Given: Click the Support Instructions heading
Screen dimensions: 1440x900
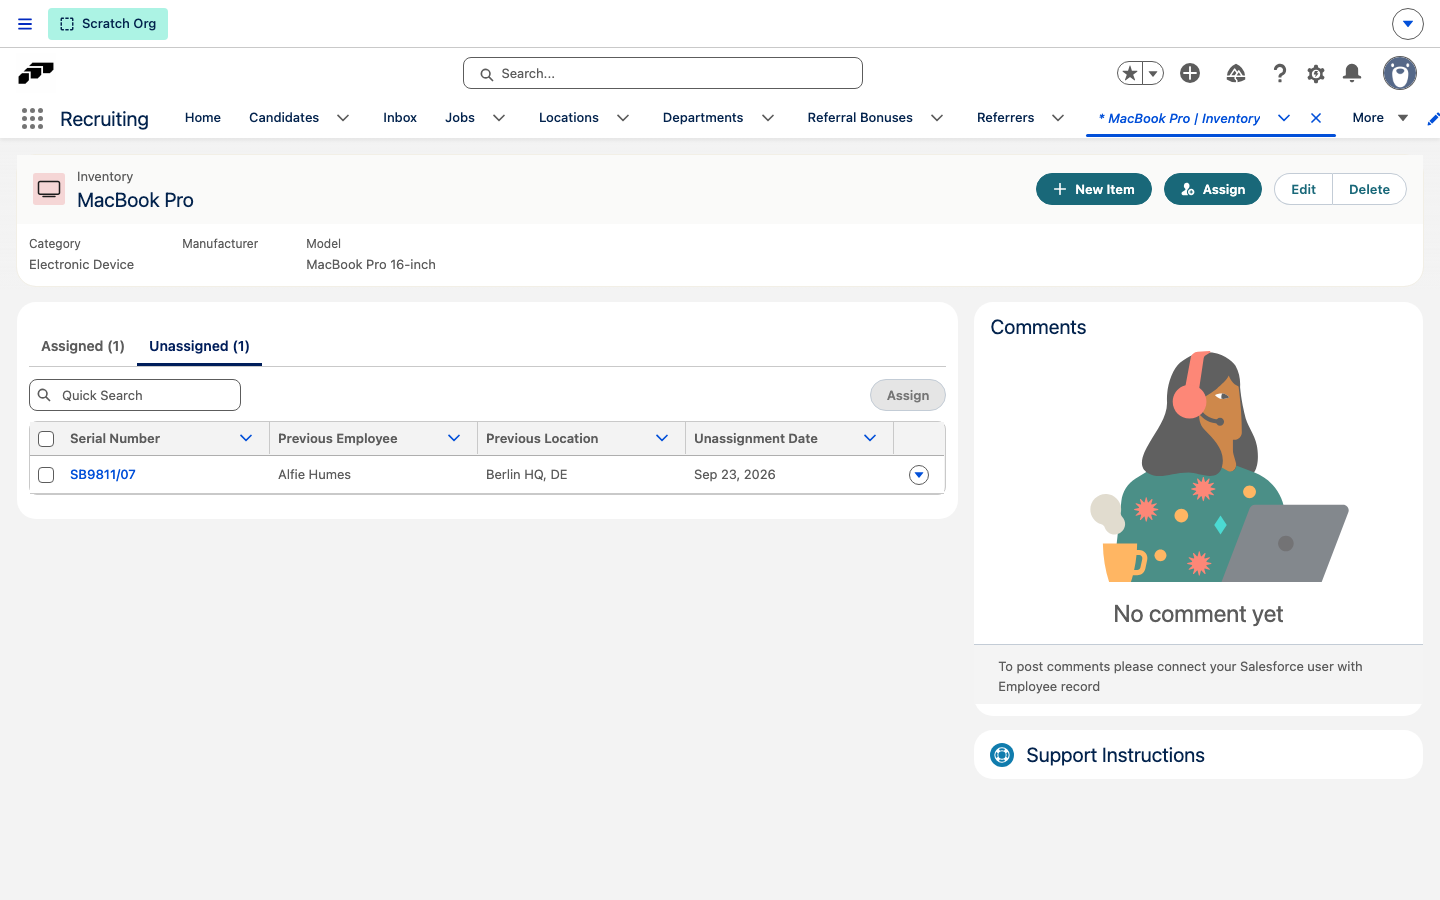Looking at the screenshot, I should (x=1115, y=755).
